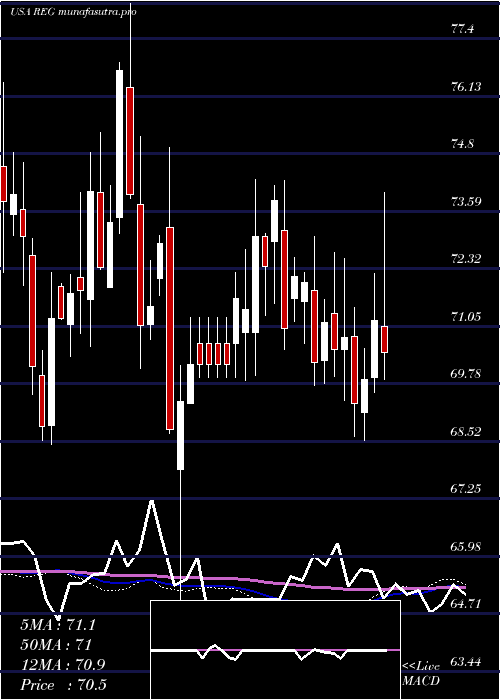Click inside the MACD inset panel
The height and width of the screenshot is (700, 500).
275,650
